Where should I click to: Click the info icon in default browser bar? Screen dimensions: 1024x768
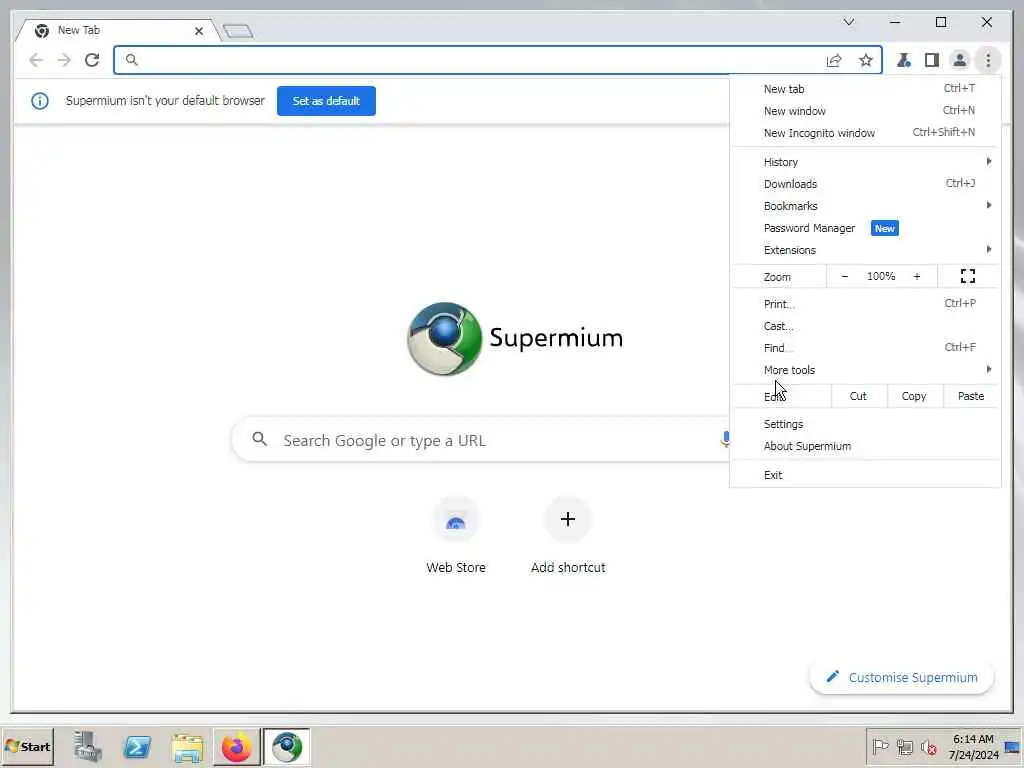point(40,101)
